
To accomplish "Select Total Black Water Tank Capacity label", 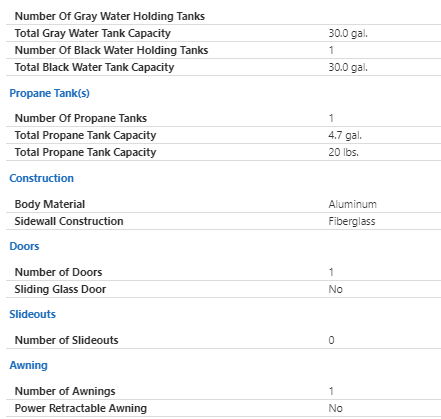I will tap(94, 67).
